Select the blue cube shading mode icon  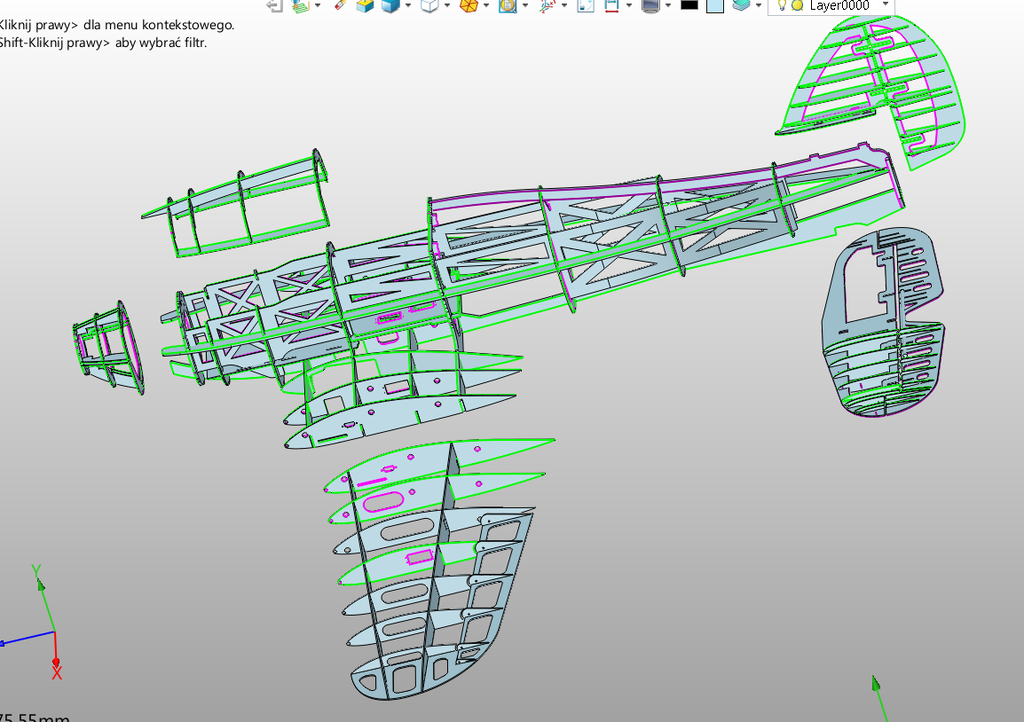click(389, 8)
